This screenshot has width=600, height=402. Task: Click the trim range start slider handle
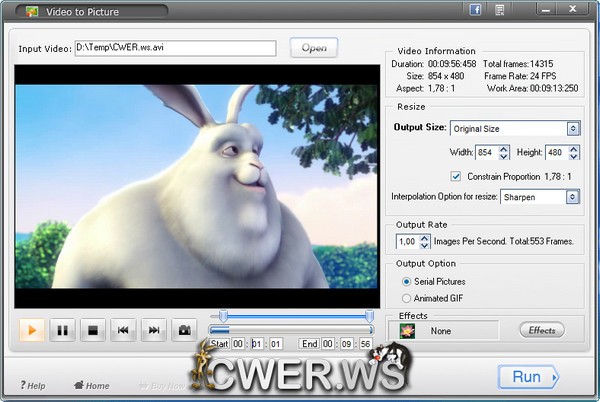point(224,316)
